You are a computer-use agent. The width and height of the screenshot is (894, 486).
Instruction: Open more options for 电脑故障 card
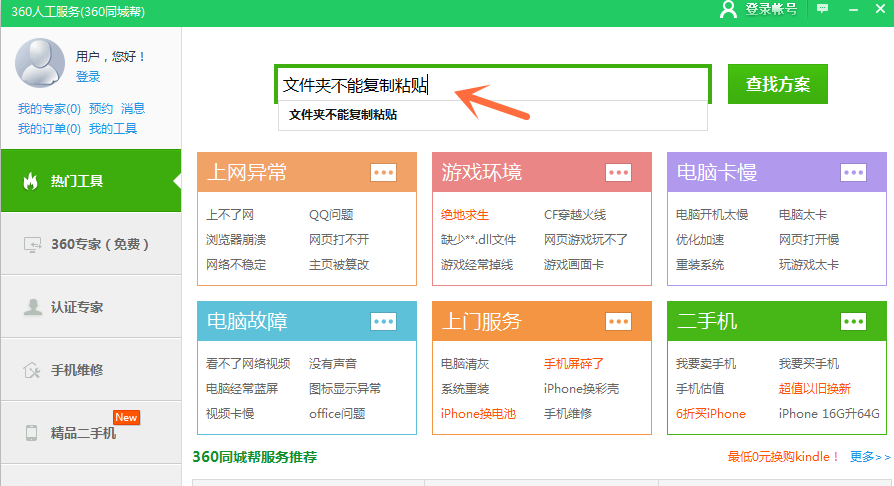tap(383, 322)
